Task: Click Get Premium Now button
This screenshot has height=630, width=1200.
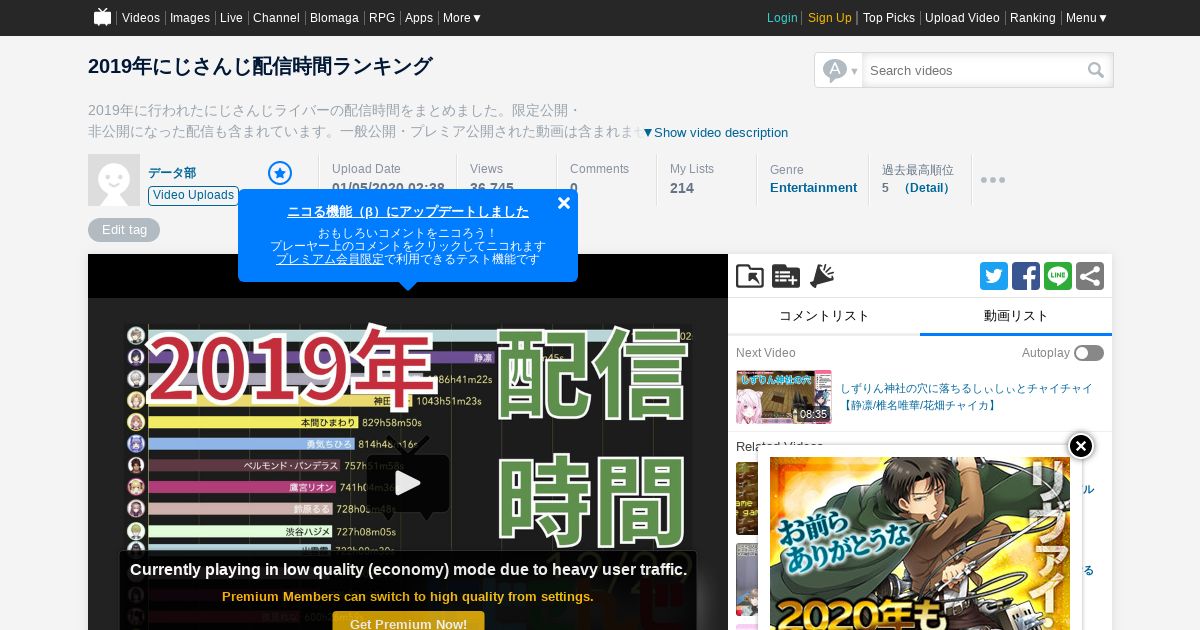Action: pos(408,623)
